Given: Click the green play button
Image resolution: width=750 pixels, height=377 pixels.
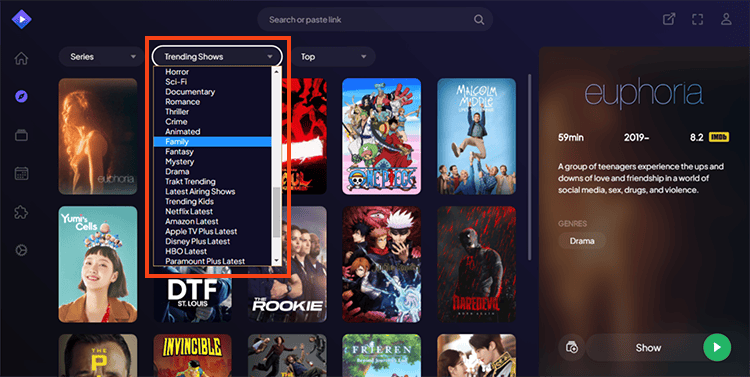Looking at the screenshot, I should 717,347.
